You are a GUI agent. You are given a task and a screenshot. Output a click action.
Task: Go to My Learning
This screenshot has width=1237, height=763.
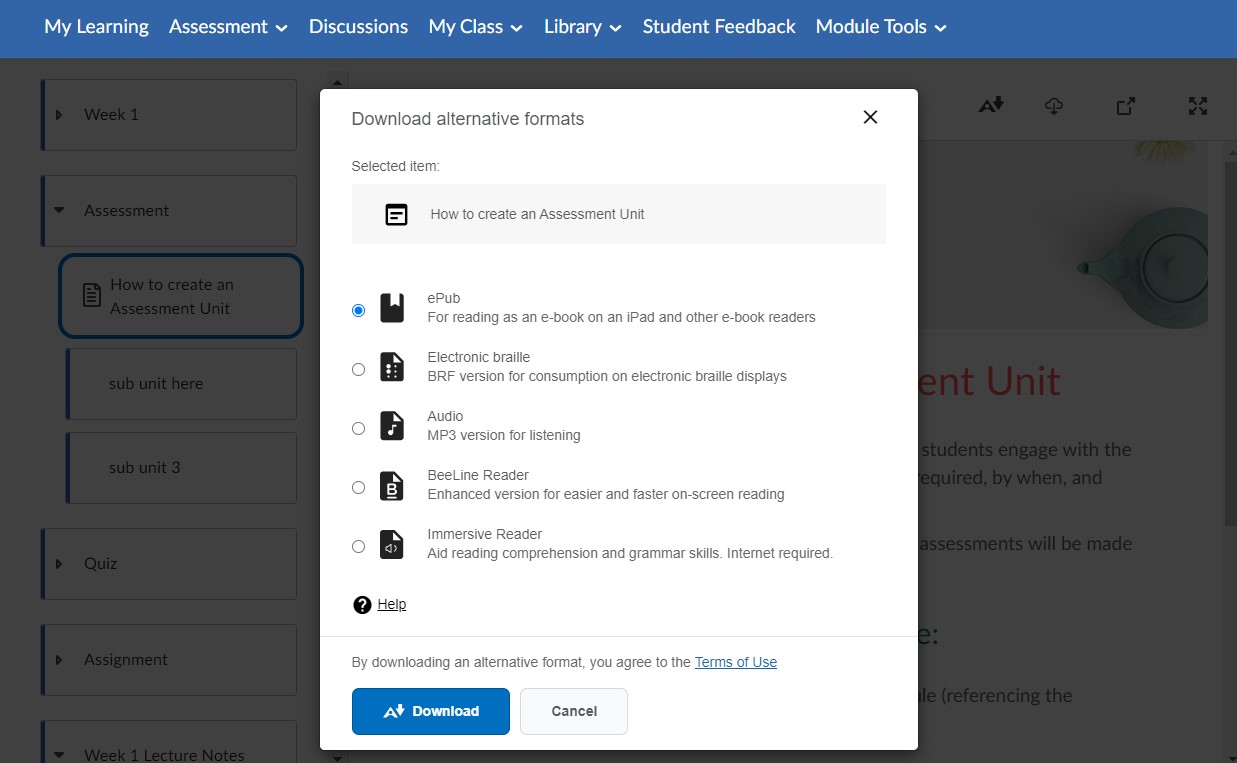coord(96,27)
